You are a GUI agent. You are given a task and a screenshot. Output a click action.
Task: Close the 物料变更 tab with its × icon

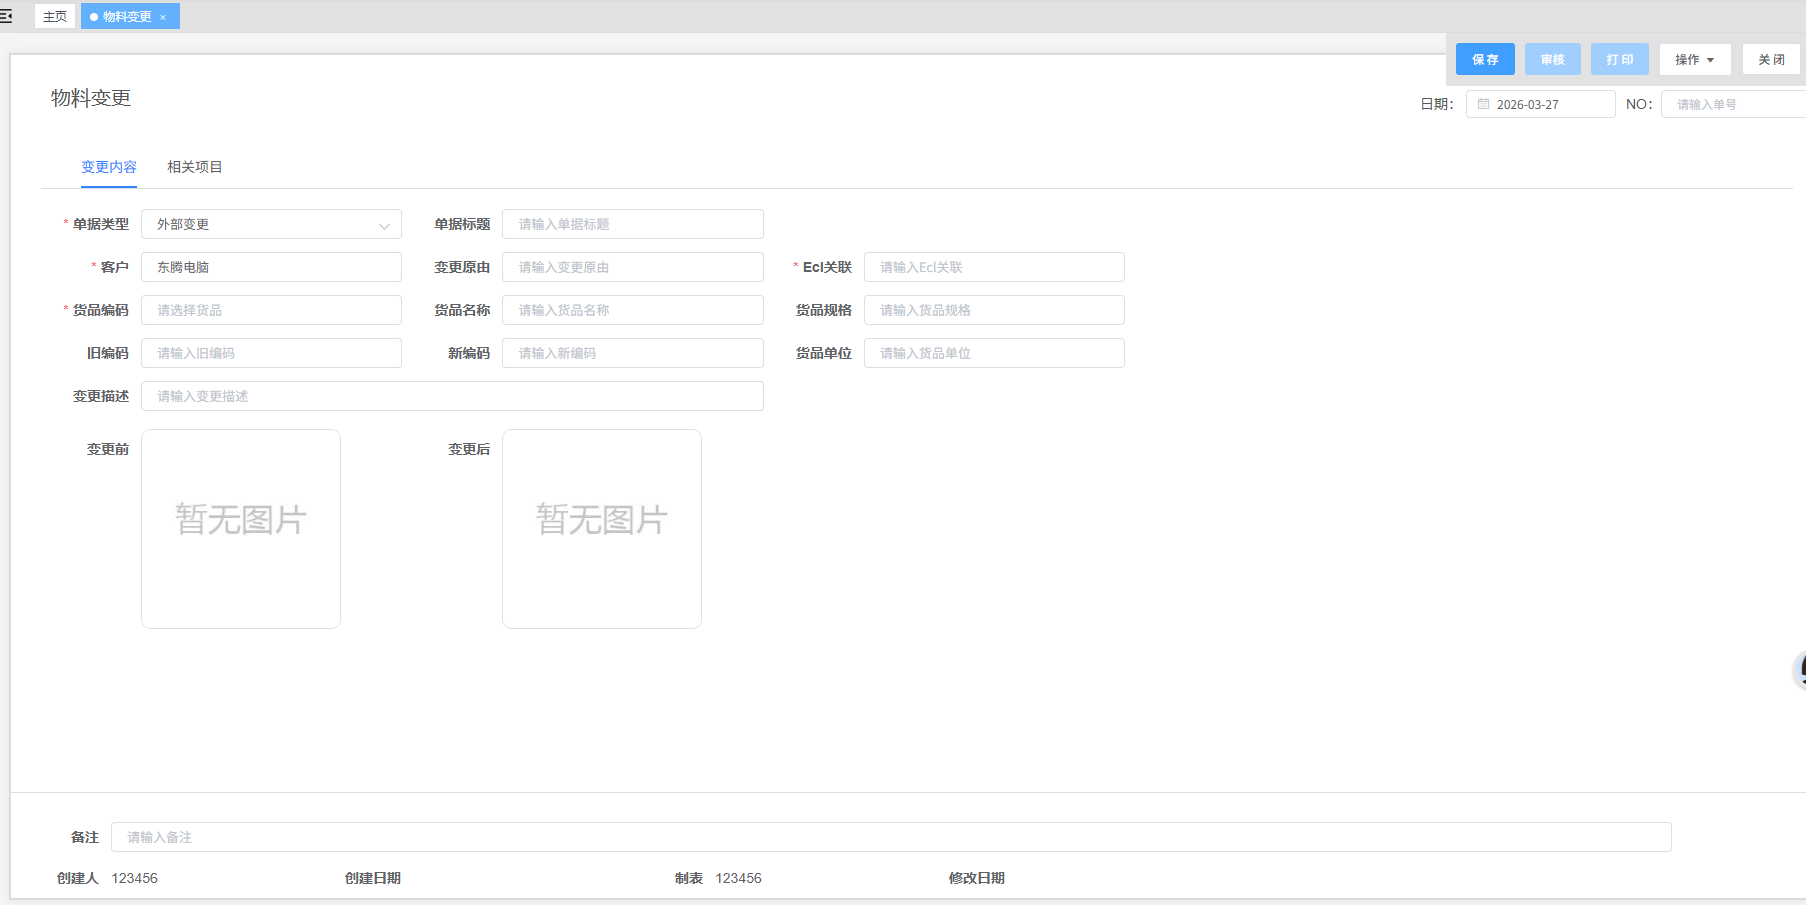163,17
